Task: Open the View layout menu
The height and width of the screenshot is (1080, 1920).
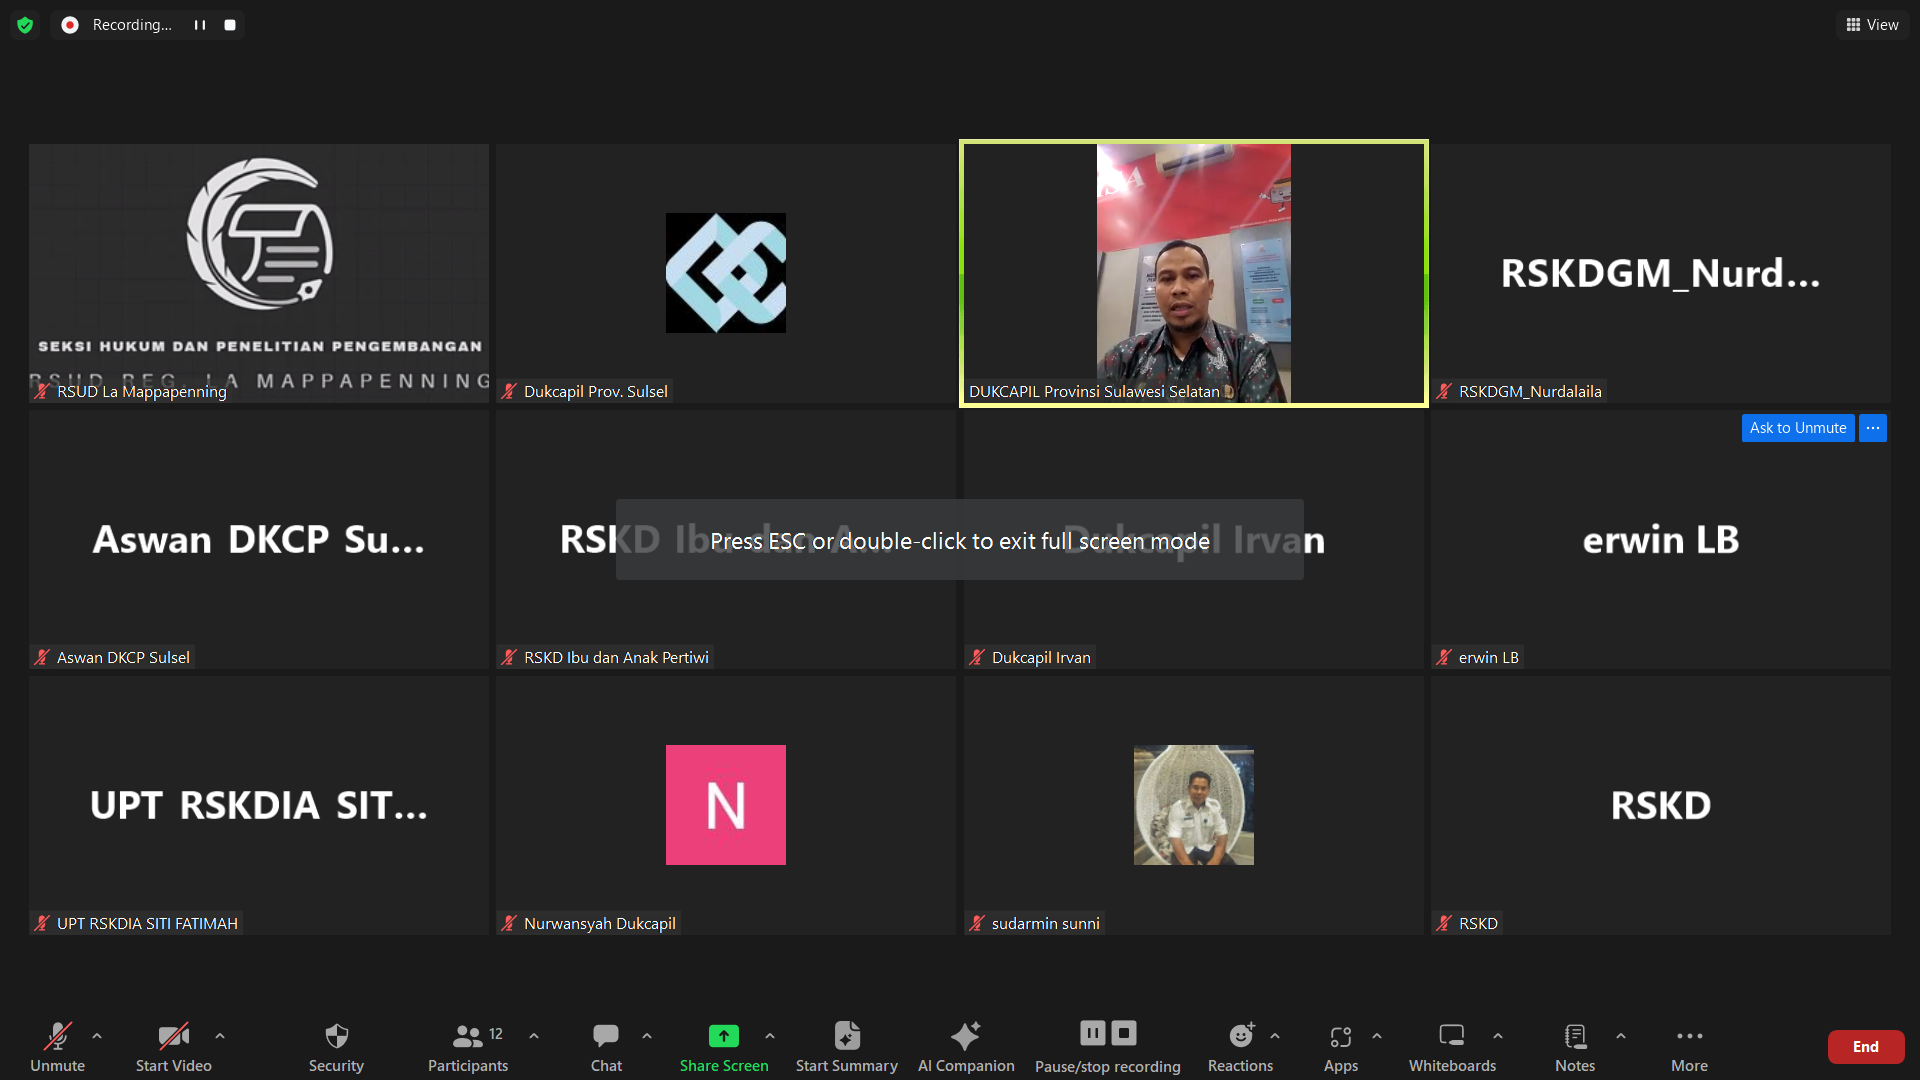Action: pyautogui.click(x=1873, y=25)
